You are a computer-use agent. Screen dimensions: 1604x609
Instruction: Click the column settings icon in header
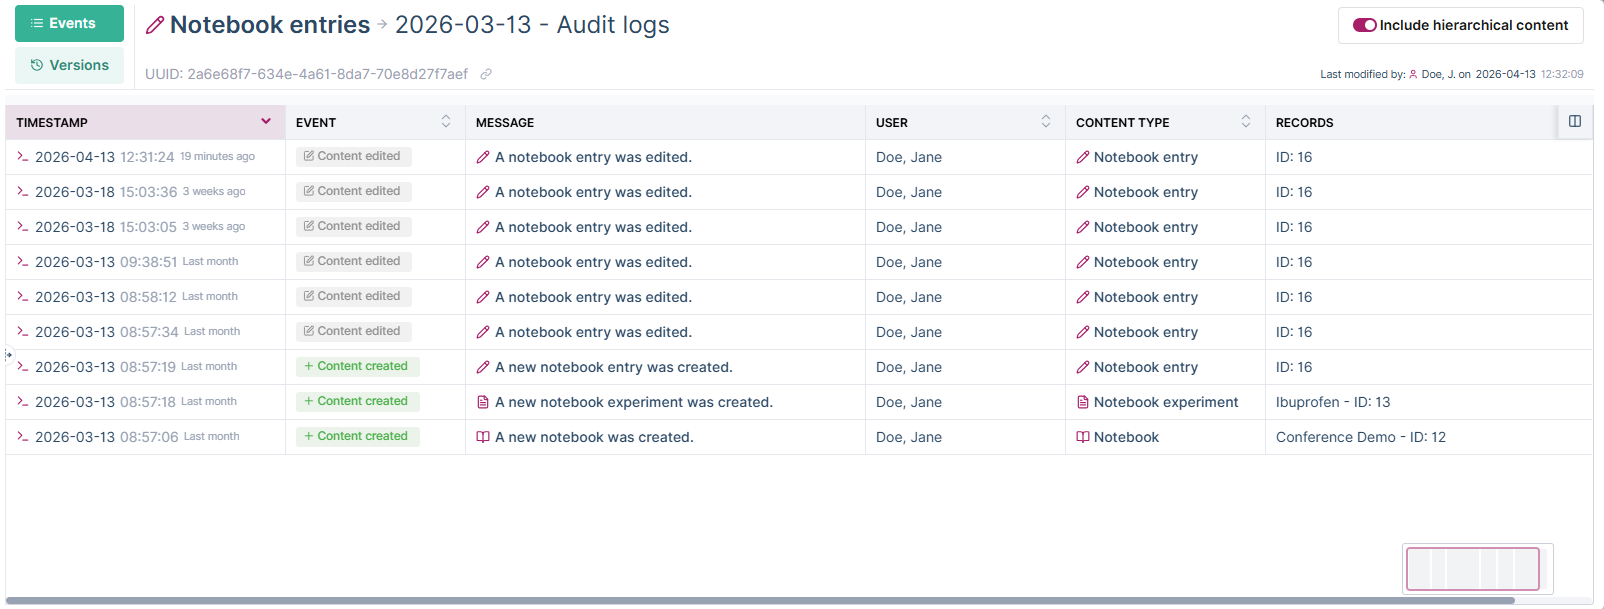tap(1575, 122)
